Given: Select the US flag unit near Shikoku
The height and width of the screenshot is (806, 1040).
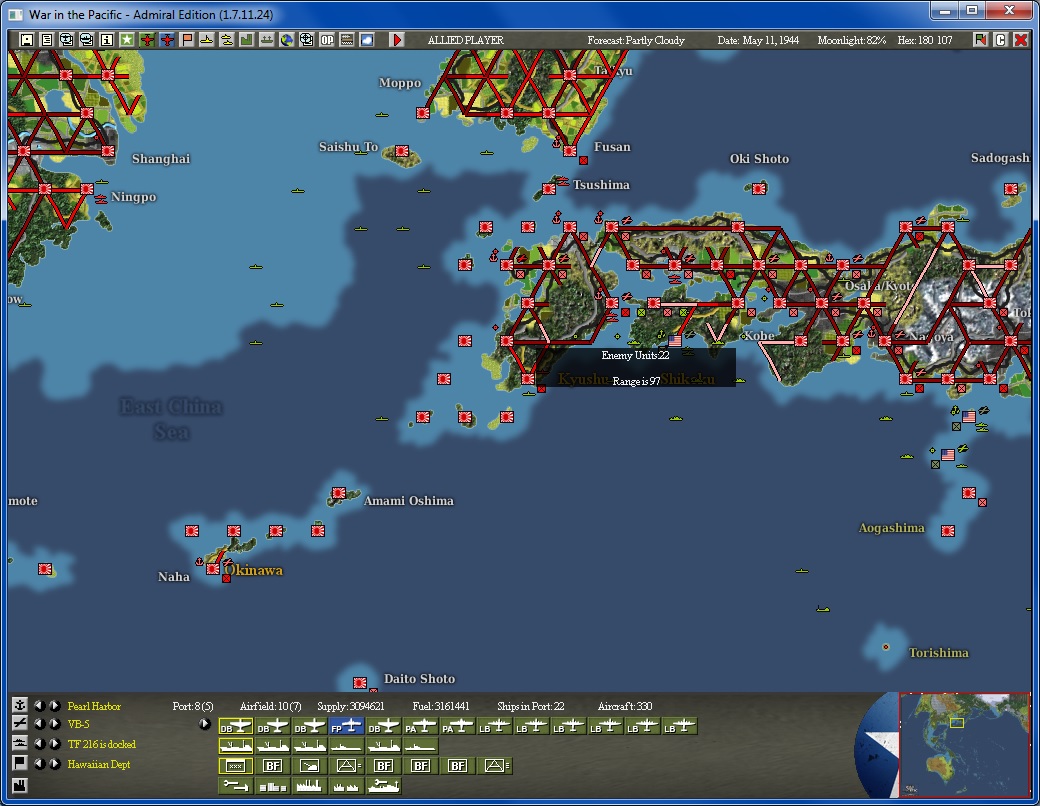Looking at the screenshot, I should [675, 340].
